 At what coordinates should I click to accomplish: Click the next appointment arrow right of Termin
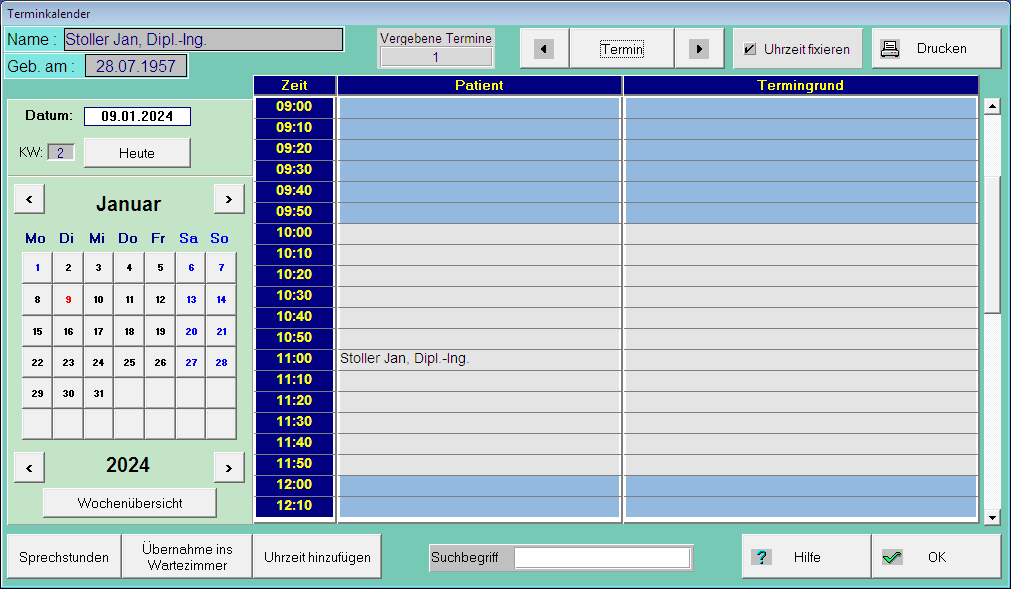click(x=699, y=49)
